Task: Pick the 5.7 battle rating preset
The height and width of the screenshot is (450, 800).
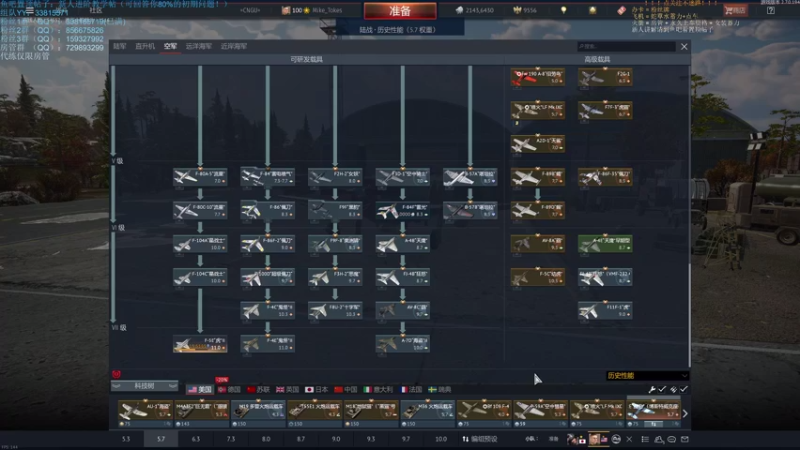Action: [161, 439]
